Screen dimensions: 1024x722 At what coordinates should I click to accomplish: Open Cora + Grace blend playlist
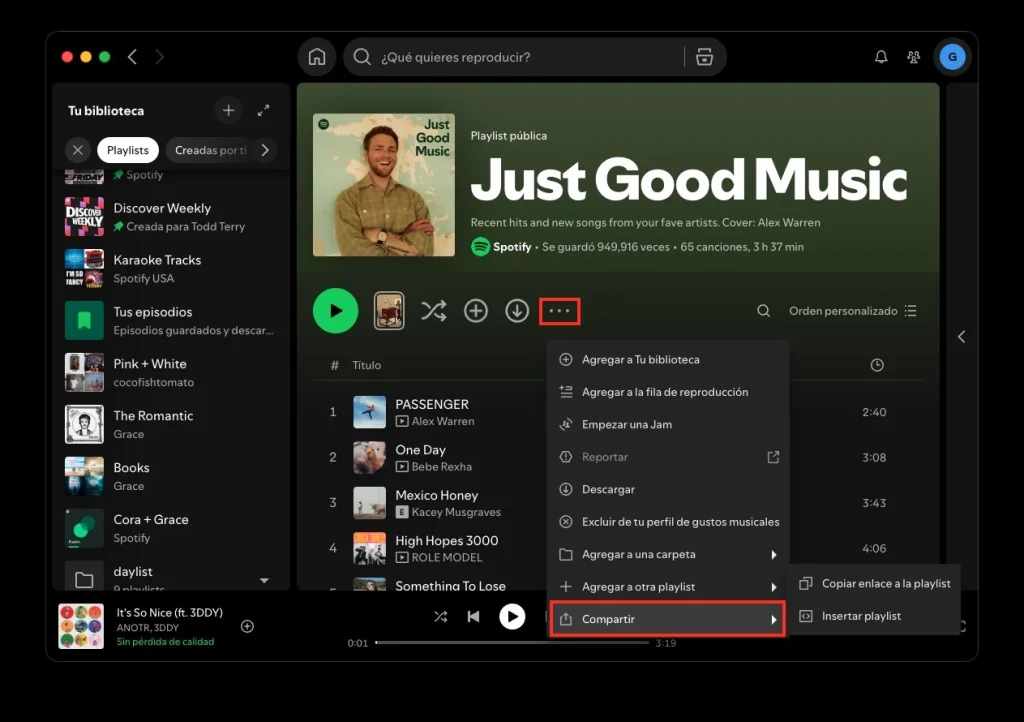[171, 528]
